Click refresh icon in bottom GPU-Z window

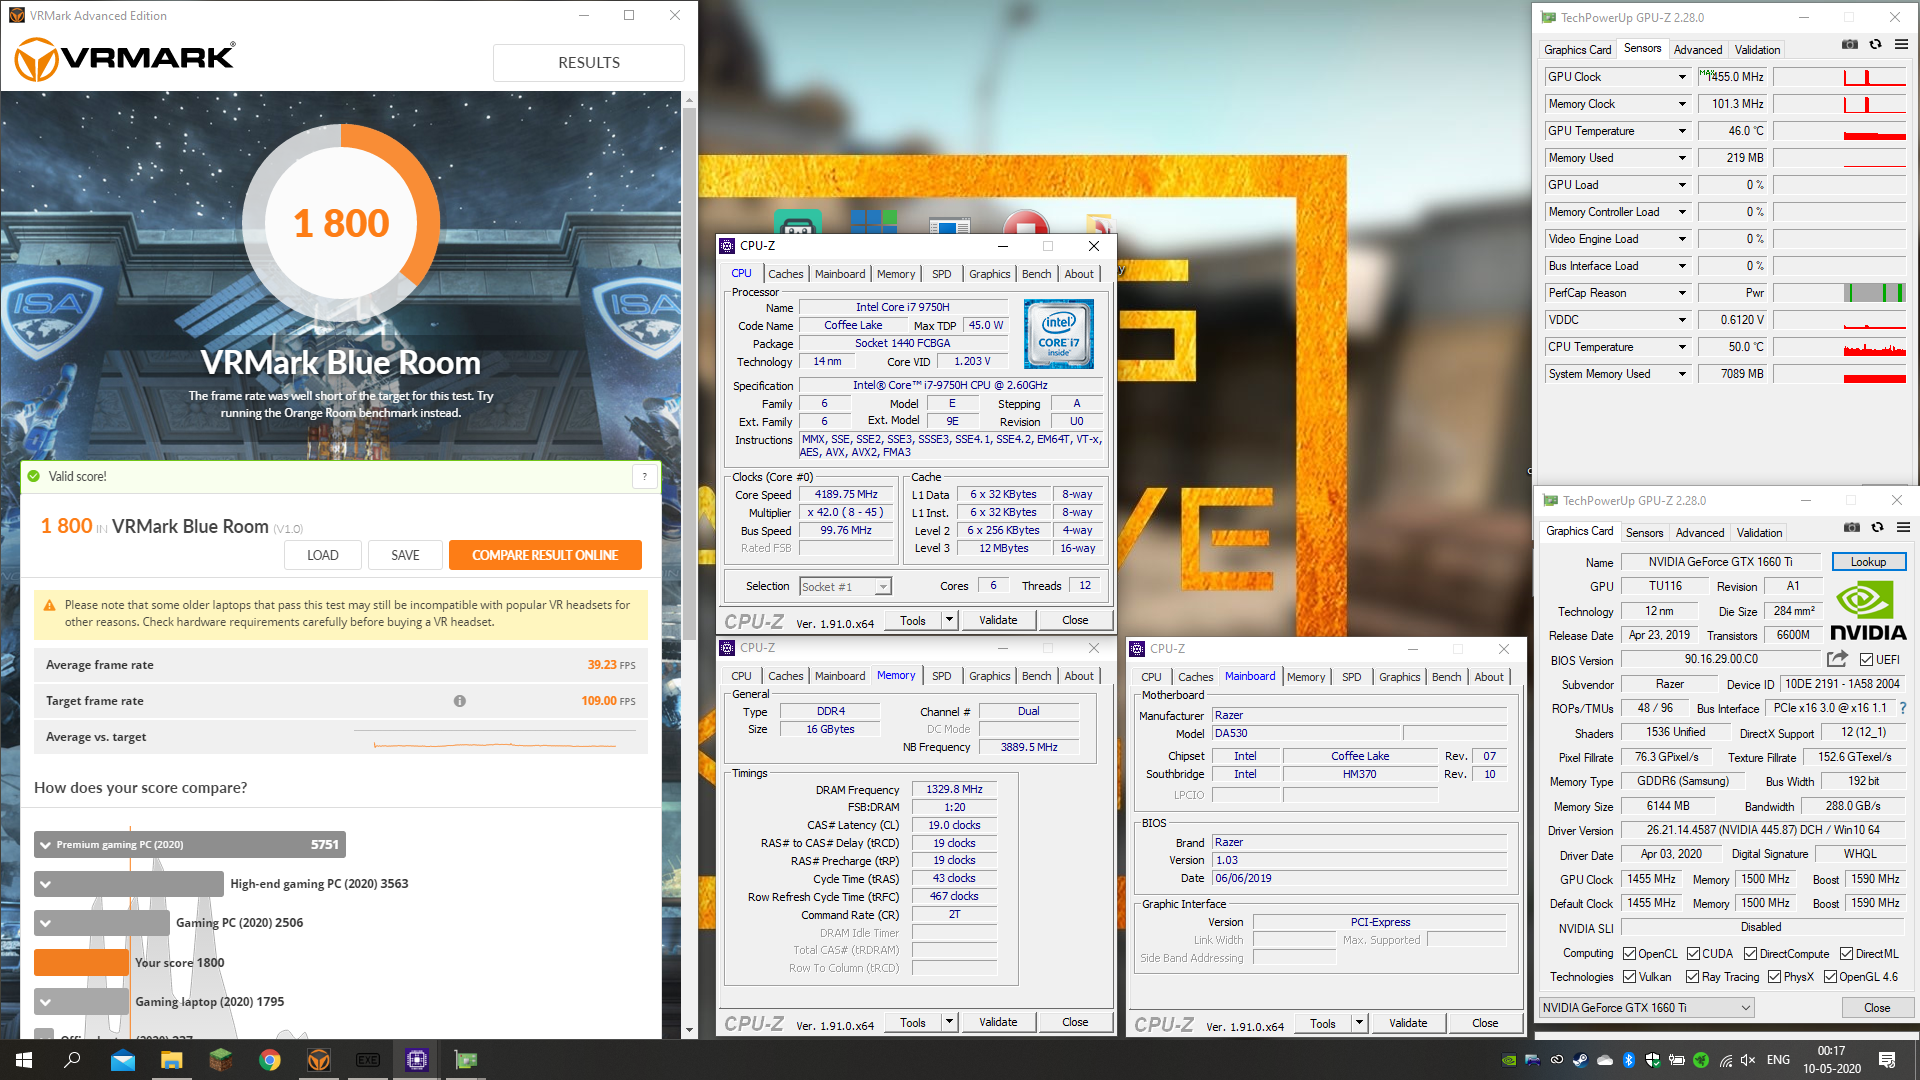pyautogui.click(x=1877, y=528)
